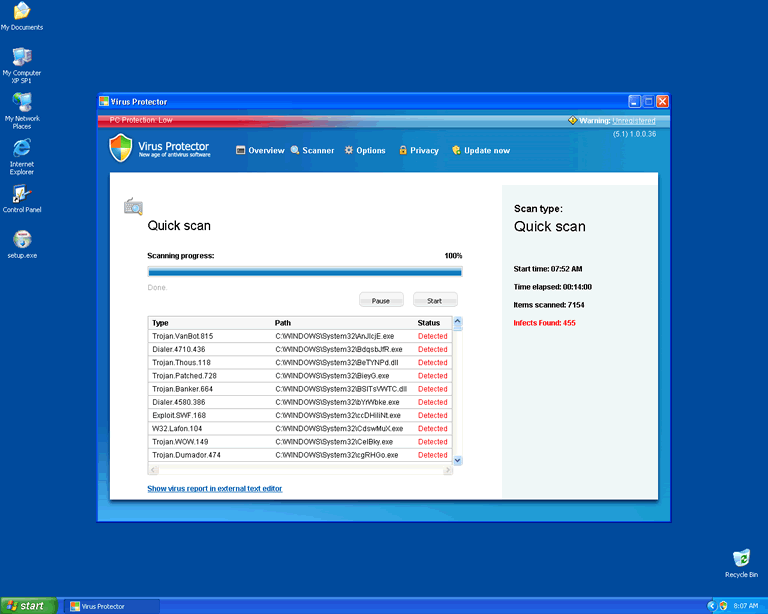Go to the Privacy tab
Image resolution: width=768 pixels, height=614 pixels.
point(419,150)
